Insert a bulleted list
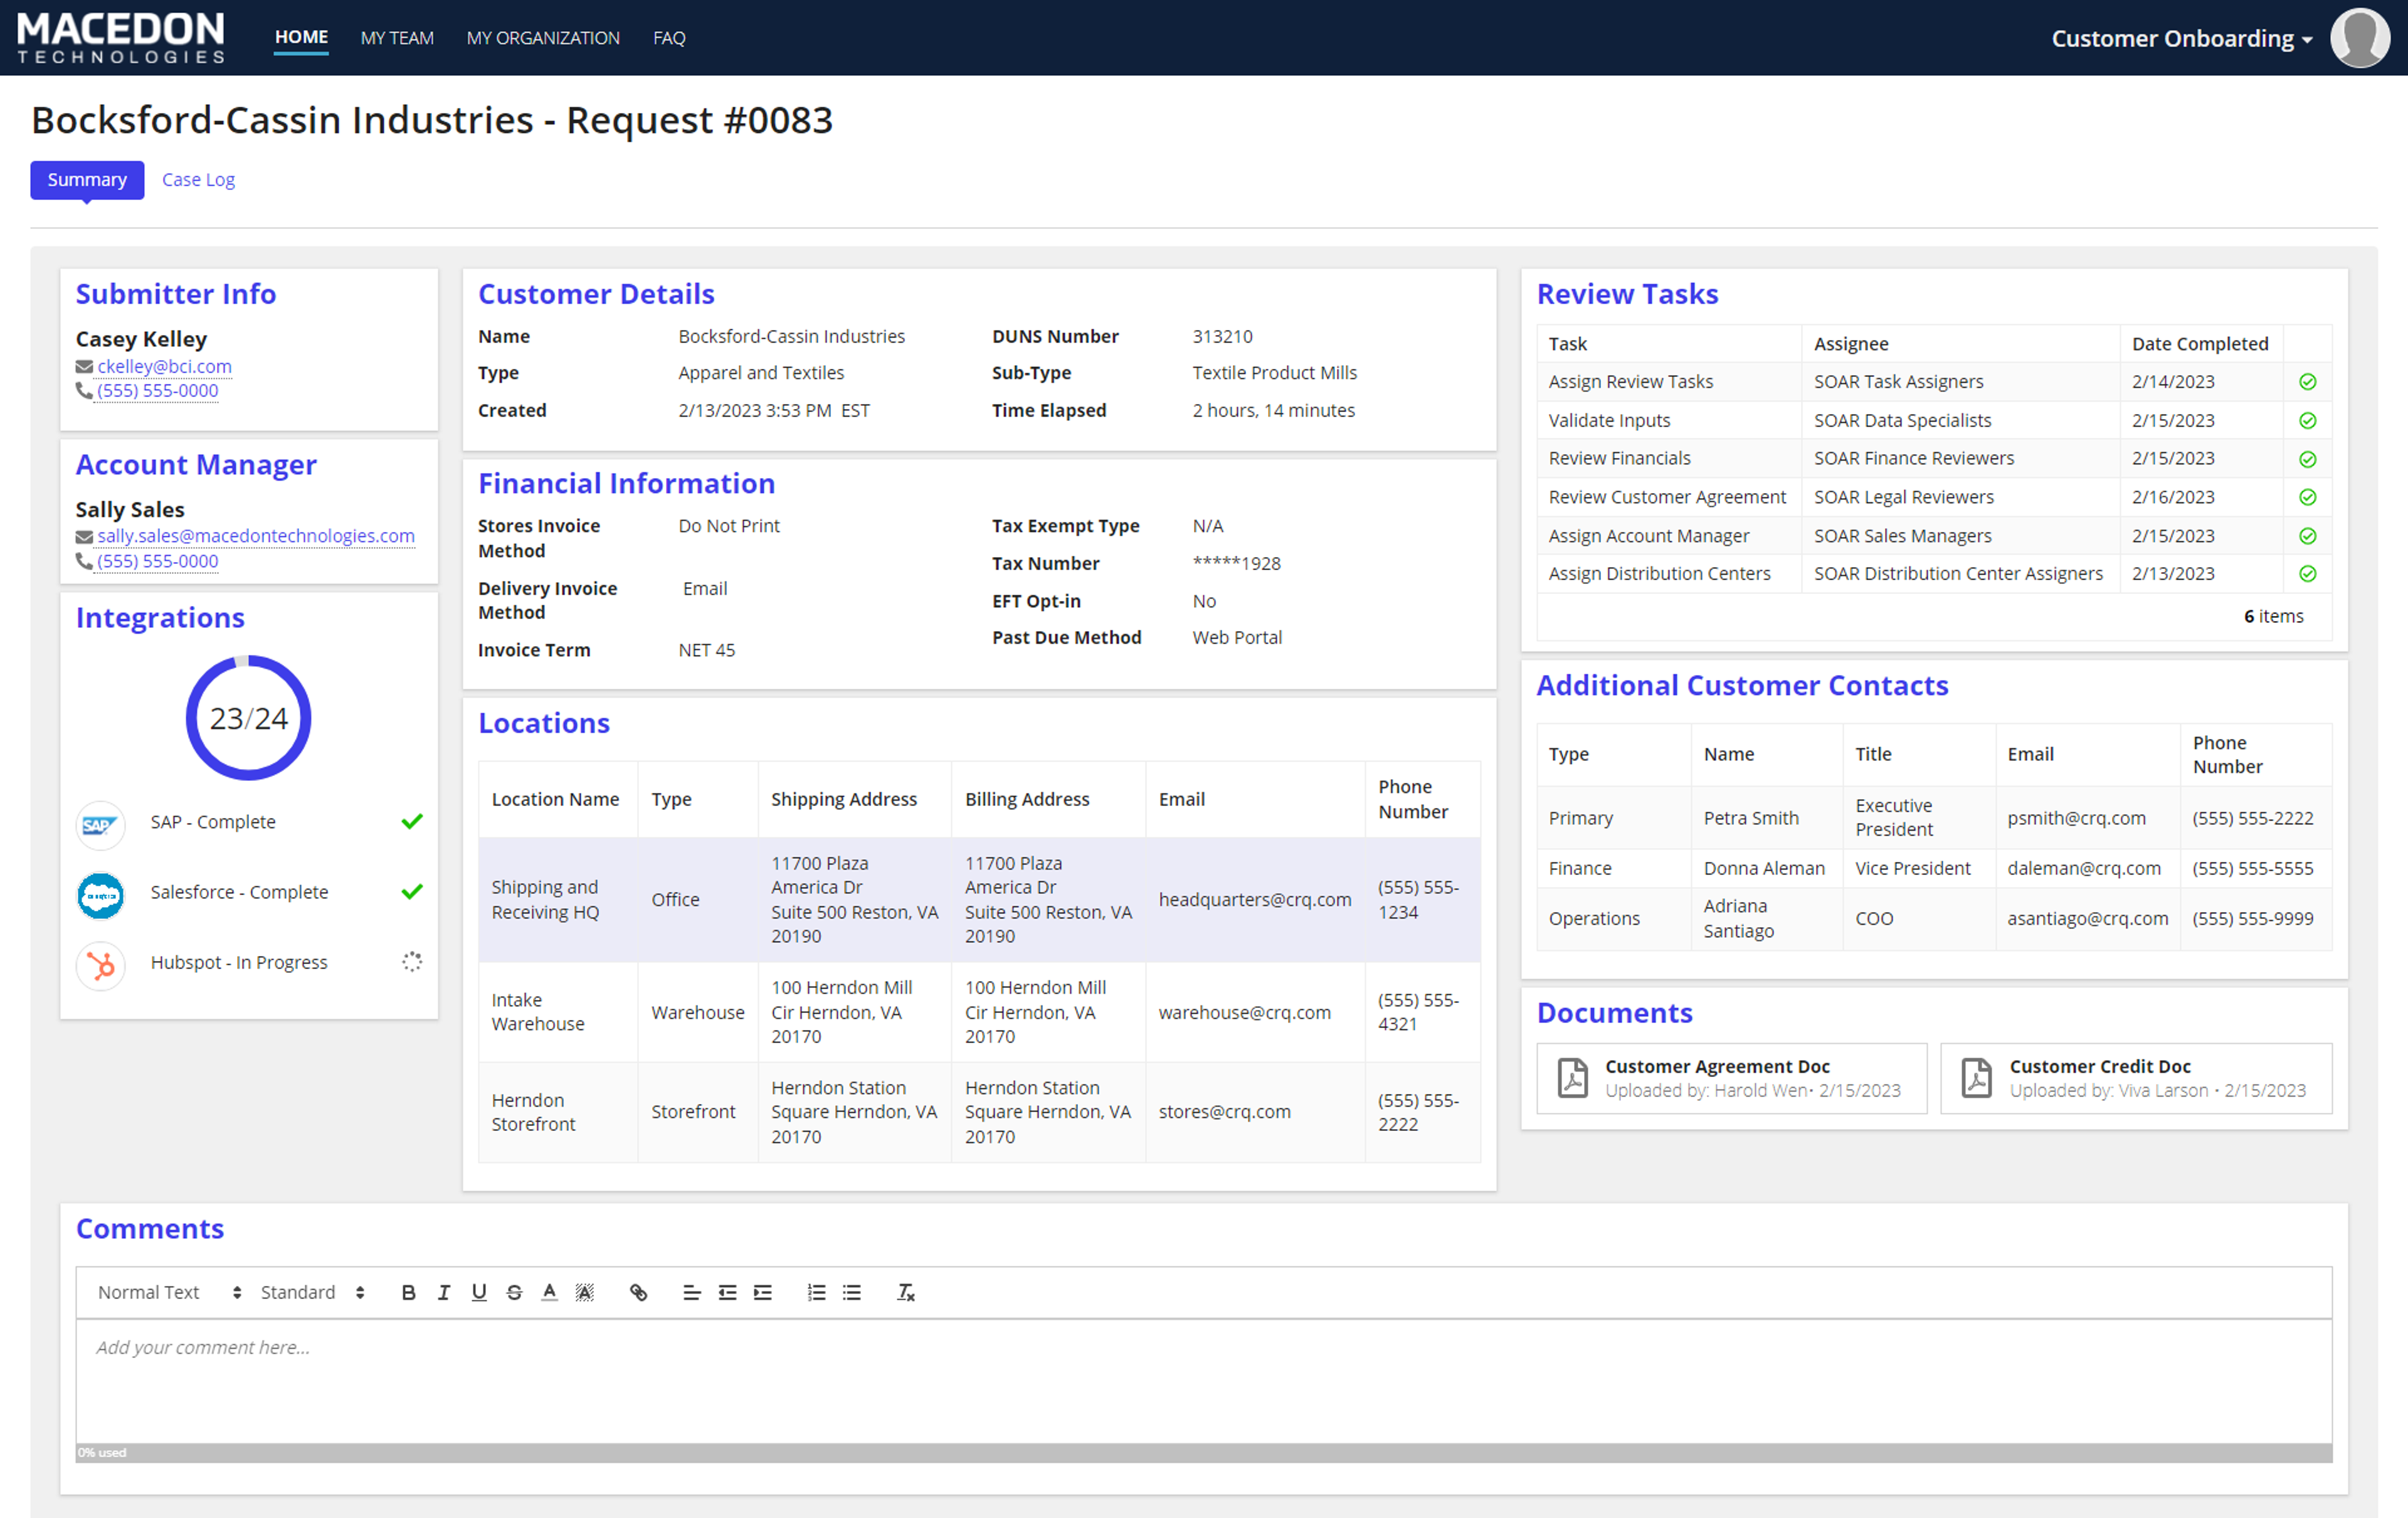The width and height of the screenshot is (2408, 1518). (x=851, y=1292)
